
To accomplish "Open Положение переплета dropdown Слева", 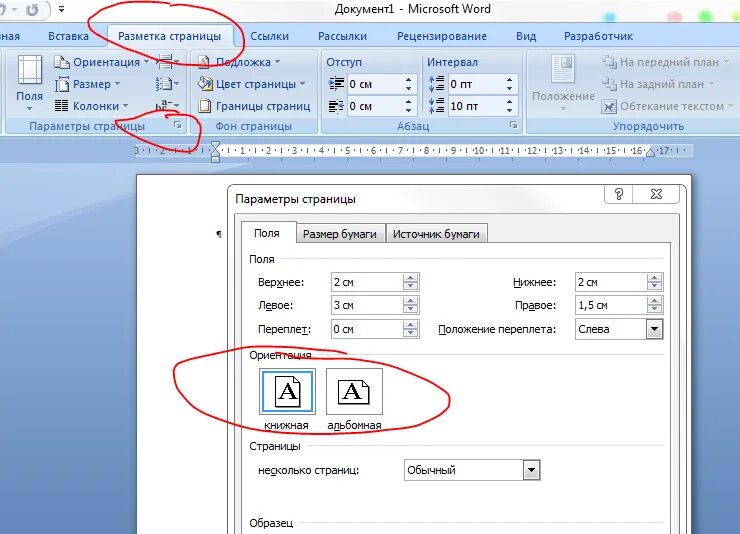I will pyautogui.click(x=619, y=329).
